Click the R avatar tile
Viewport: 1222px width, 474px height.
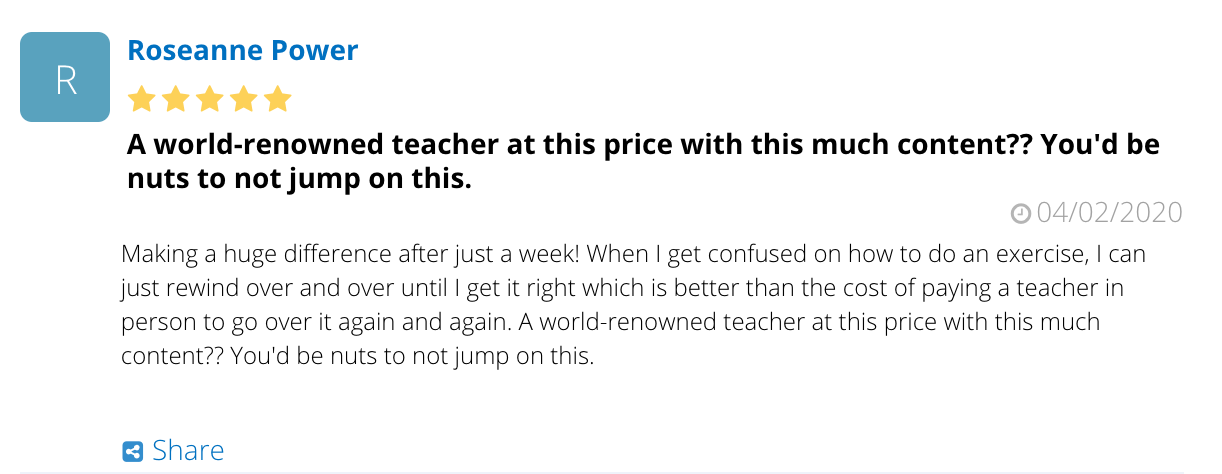65,77
